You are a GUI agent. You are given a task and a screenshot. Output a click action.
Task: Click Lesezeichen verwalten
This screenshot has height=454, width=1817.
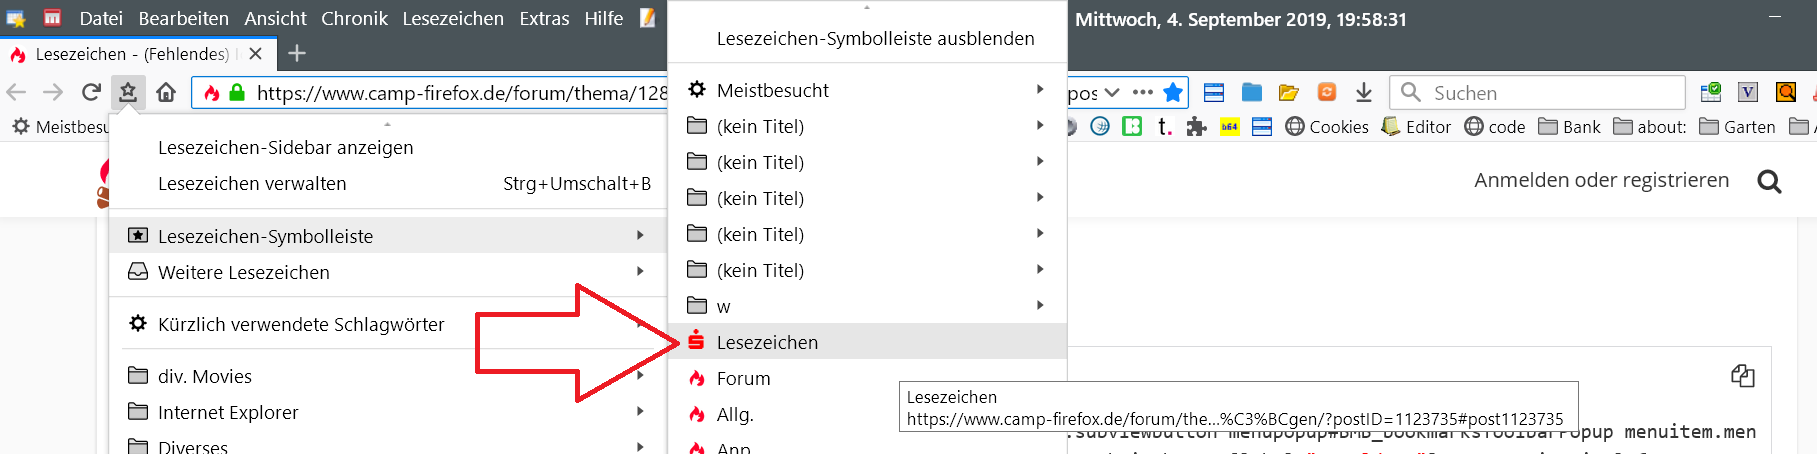(x=252, y=184)
